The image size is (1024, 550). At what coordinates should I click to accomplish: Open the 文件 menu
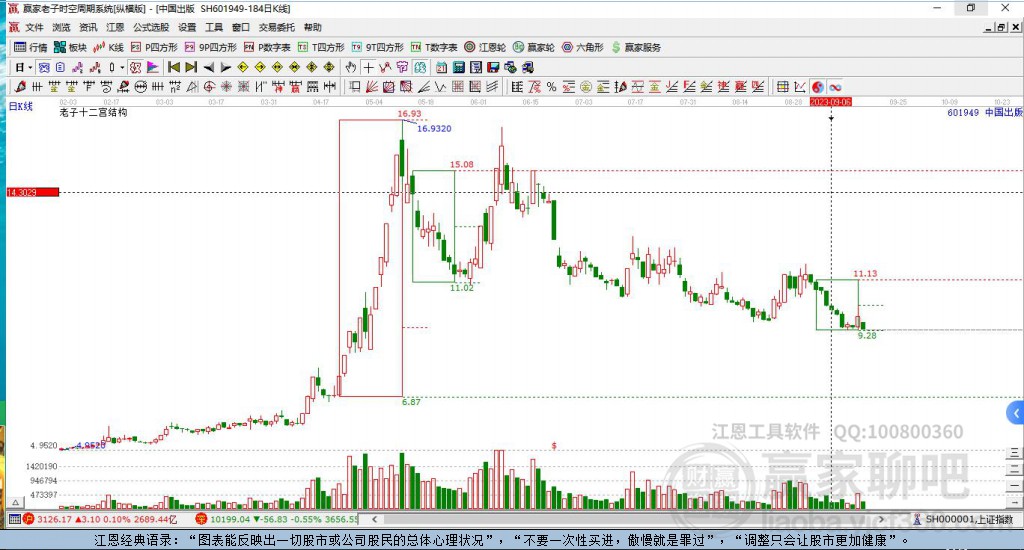click(x=34, y=27)
